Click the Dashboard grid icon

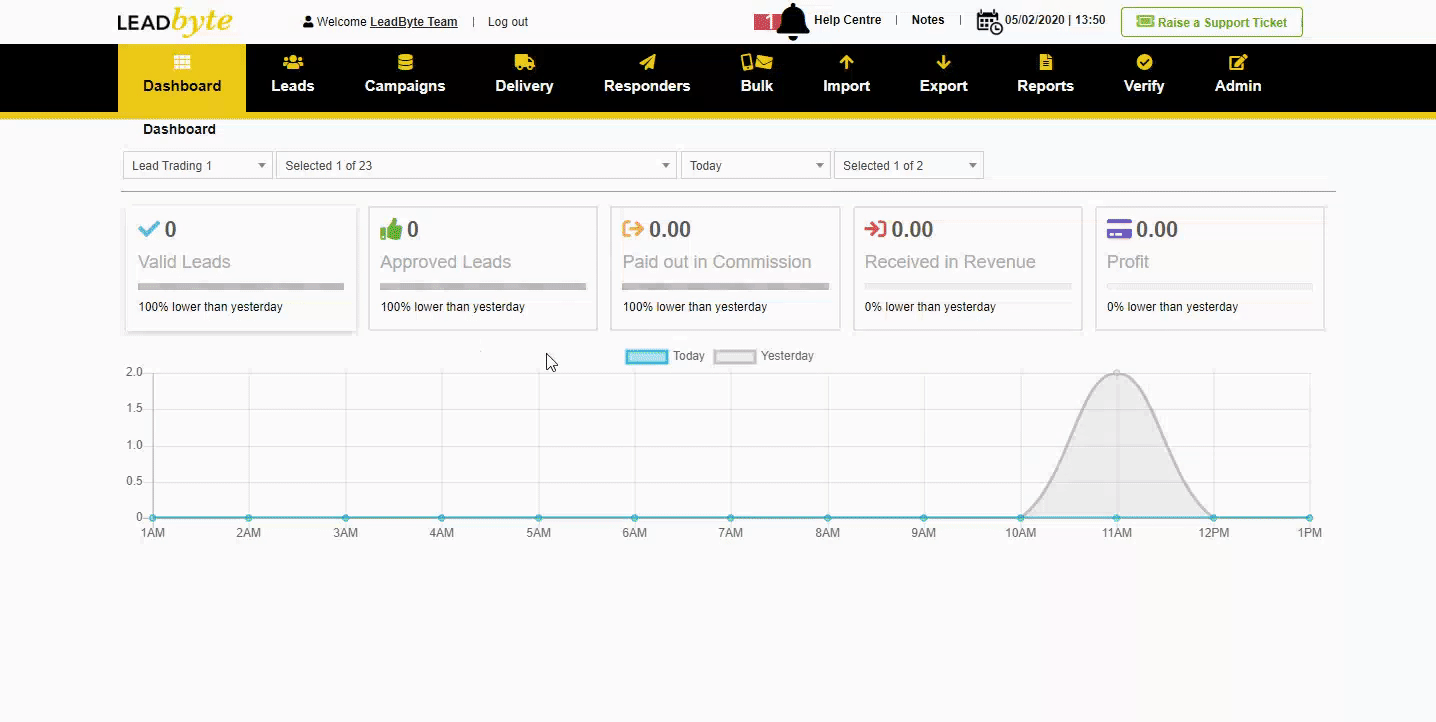pos(182,62)
